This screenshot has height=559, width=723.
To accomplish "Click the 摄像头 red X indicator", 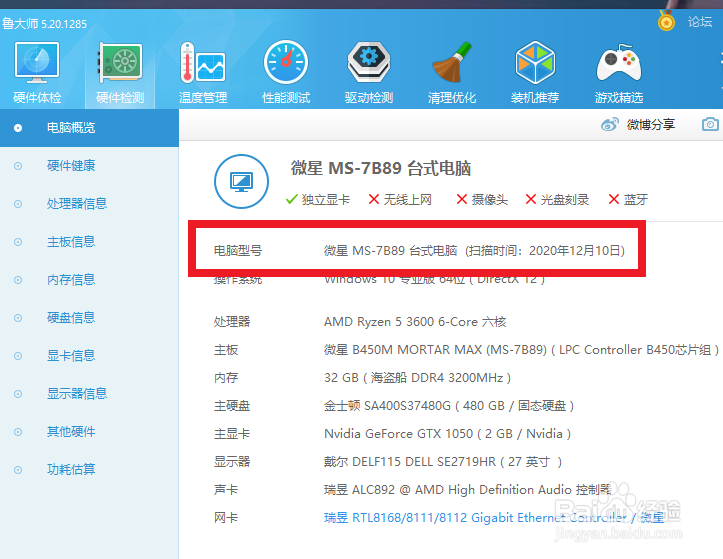I will coord(482,199).
